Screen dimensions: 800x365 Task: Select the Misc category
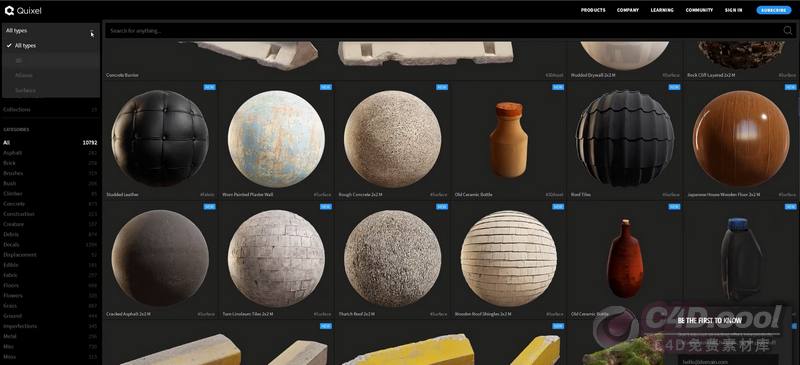(x=50, y=347)
